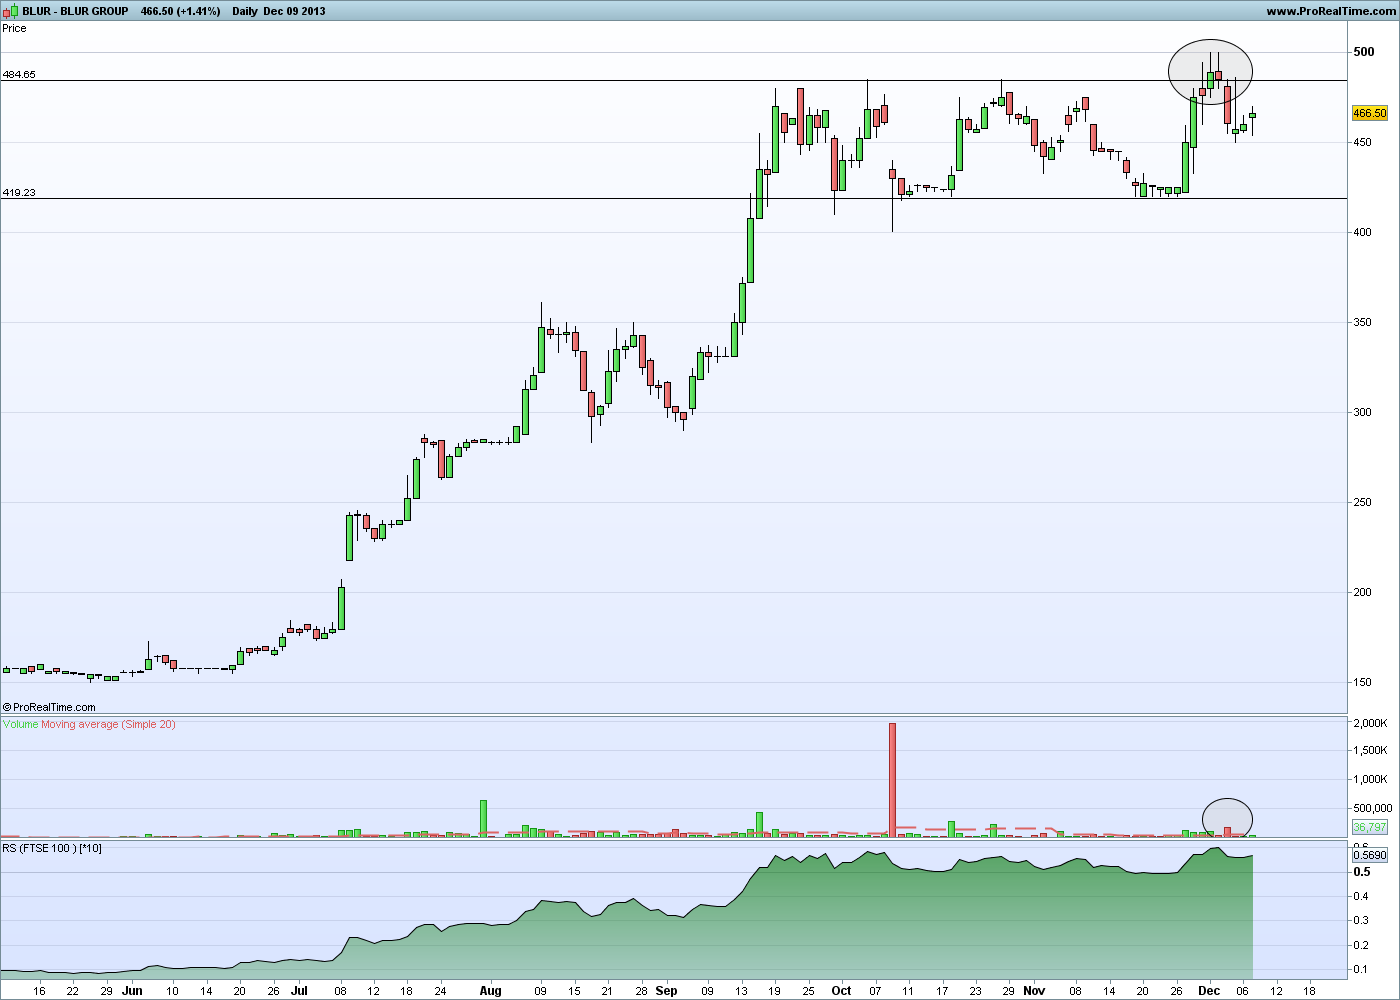Viewport: 1400px width, 1000px height.
Task: Click the 2,000K volume axis label
Action: tap(1370, 722)
